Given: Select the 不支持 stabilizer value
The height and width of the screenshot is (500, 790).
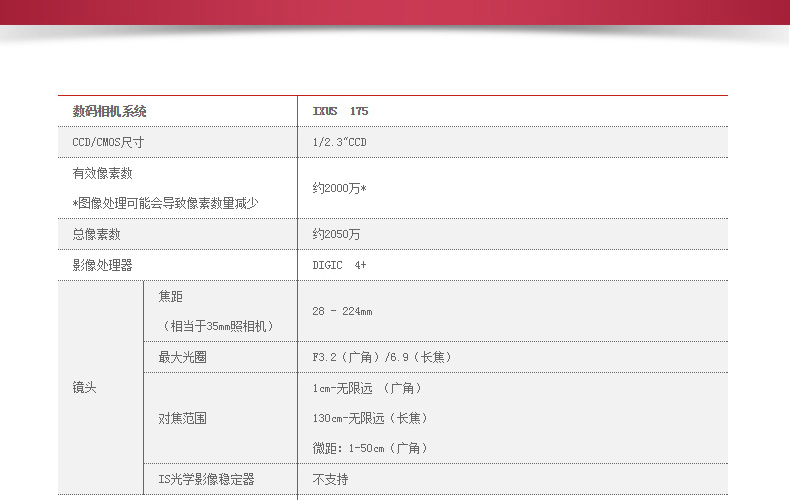Looking at the screenshot, I should click(330, 479).
